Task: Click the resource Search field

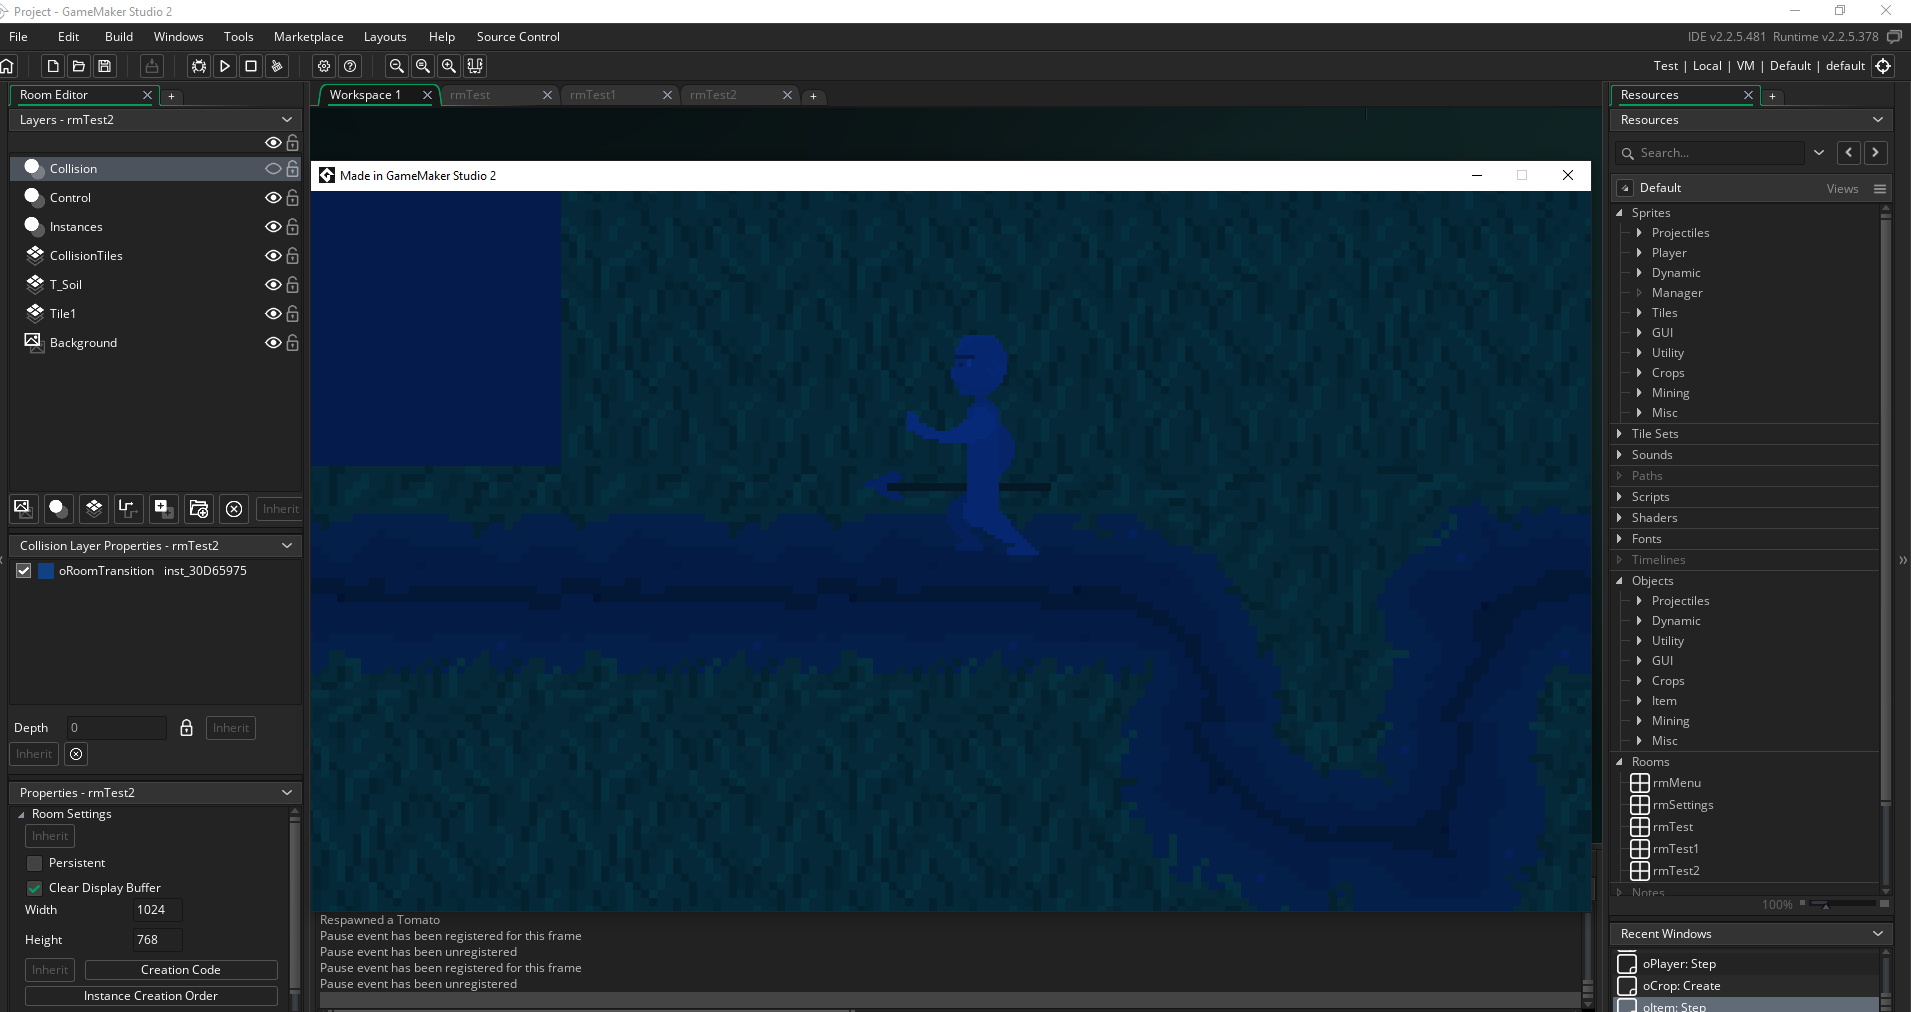Action: click(1718, 153)
